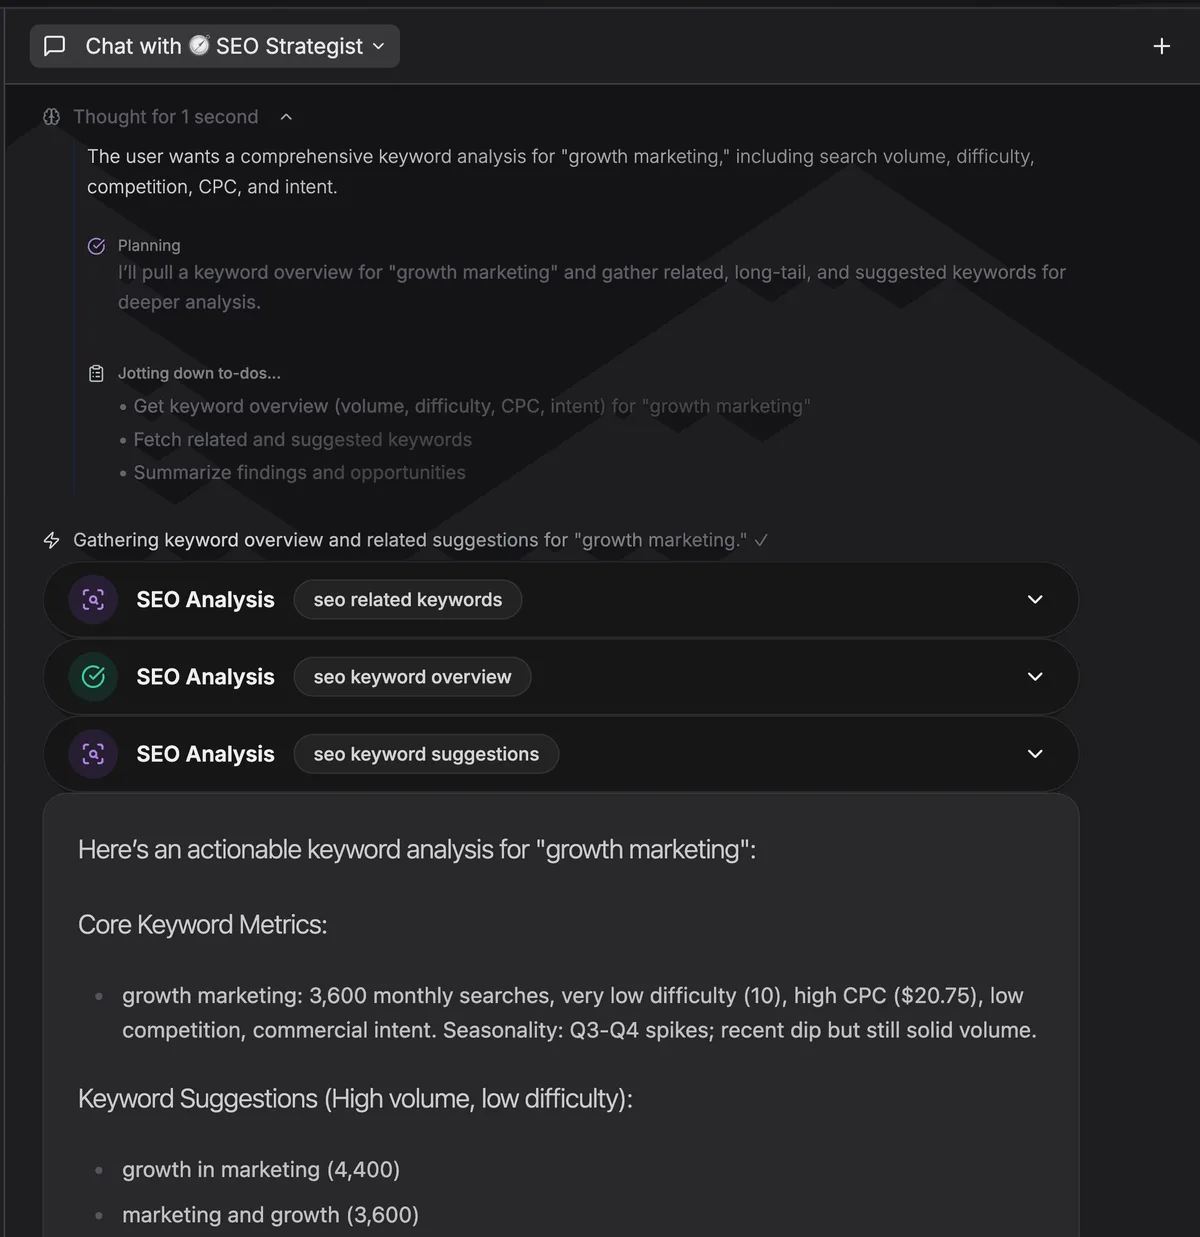Click the chat bubble icon in header

pos(55,46)
